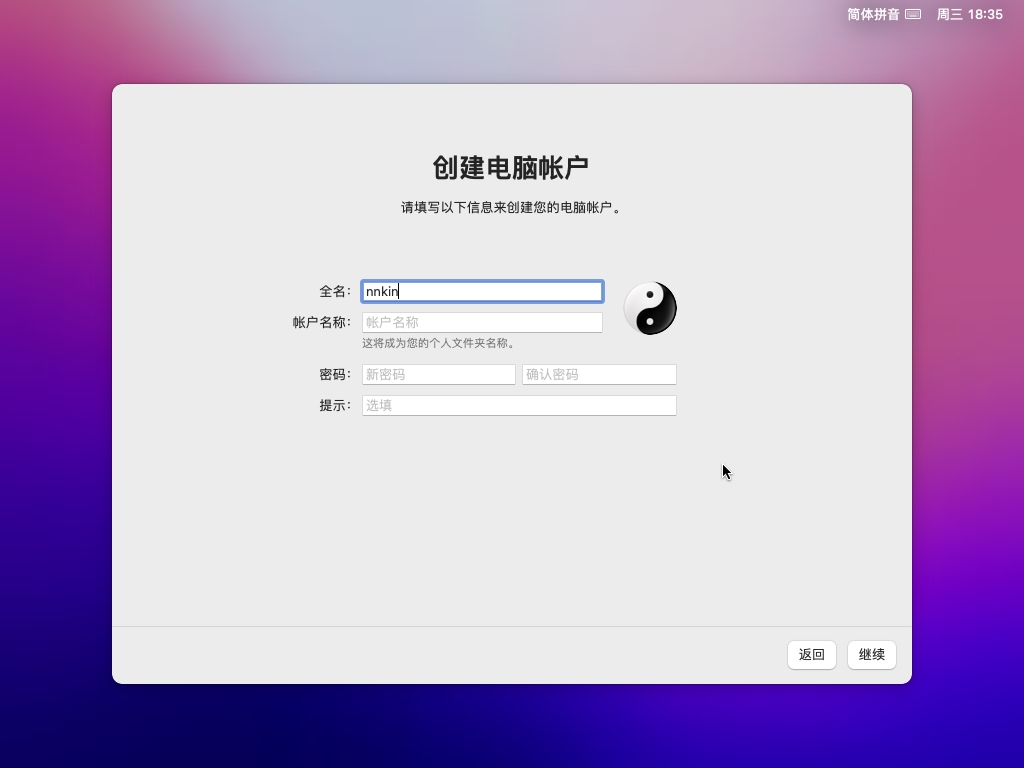Focus the 提示 field marked 选填
1024x768 pixels.
[519, 405]
